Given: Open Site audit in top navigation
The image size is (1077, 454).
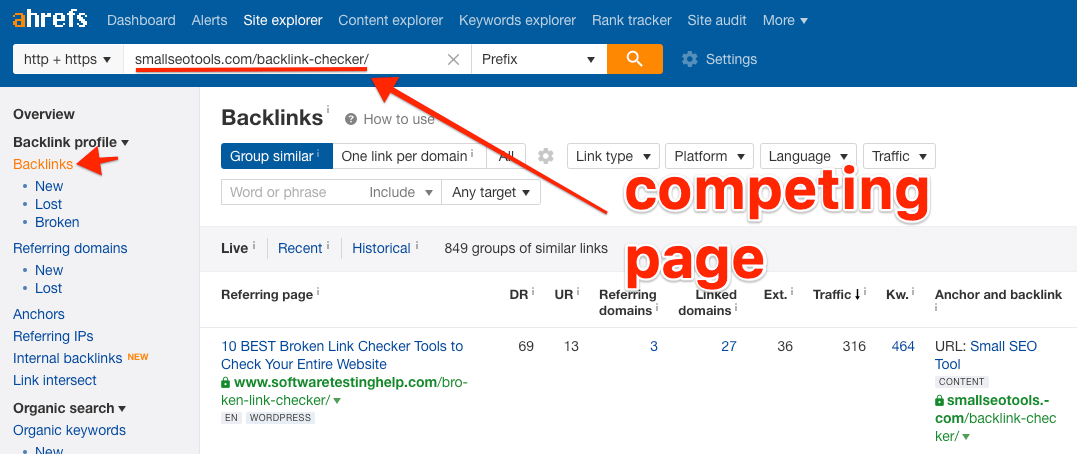Looking at the screenshot, I should (717, 21).
